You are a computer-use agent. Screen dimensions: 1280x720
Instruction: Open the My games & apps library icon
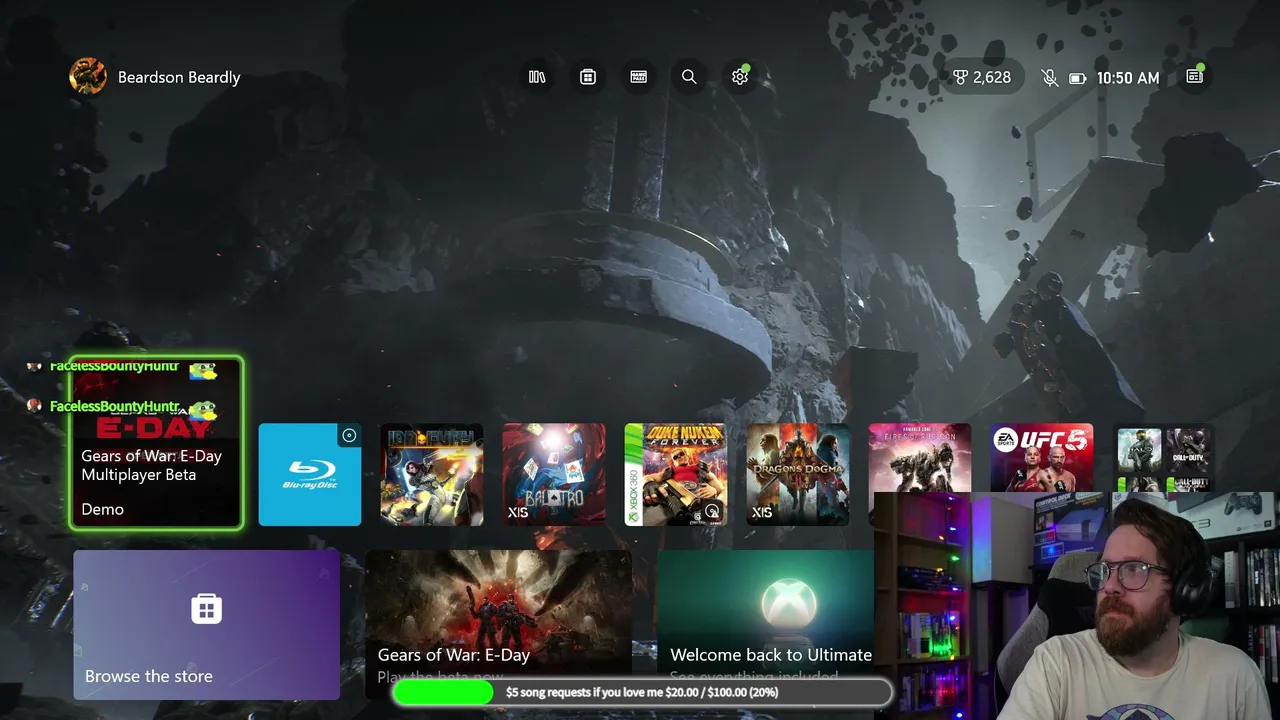(537, 77)
